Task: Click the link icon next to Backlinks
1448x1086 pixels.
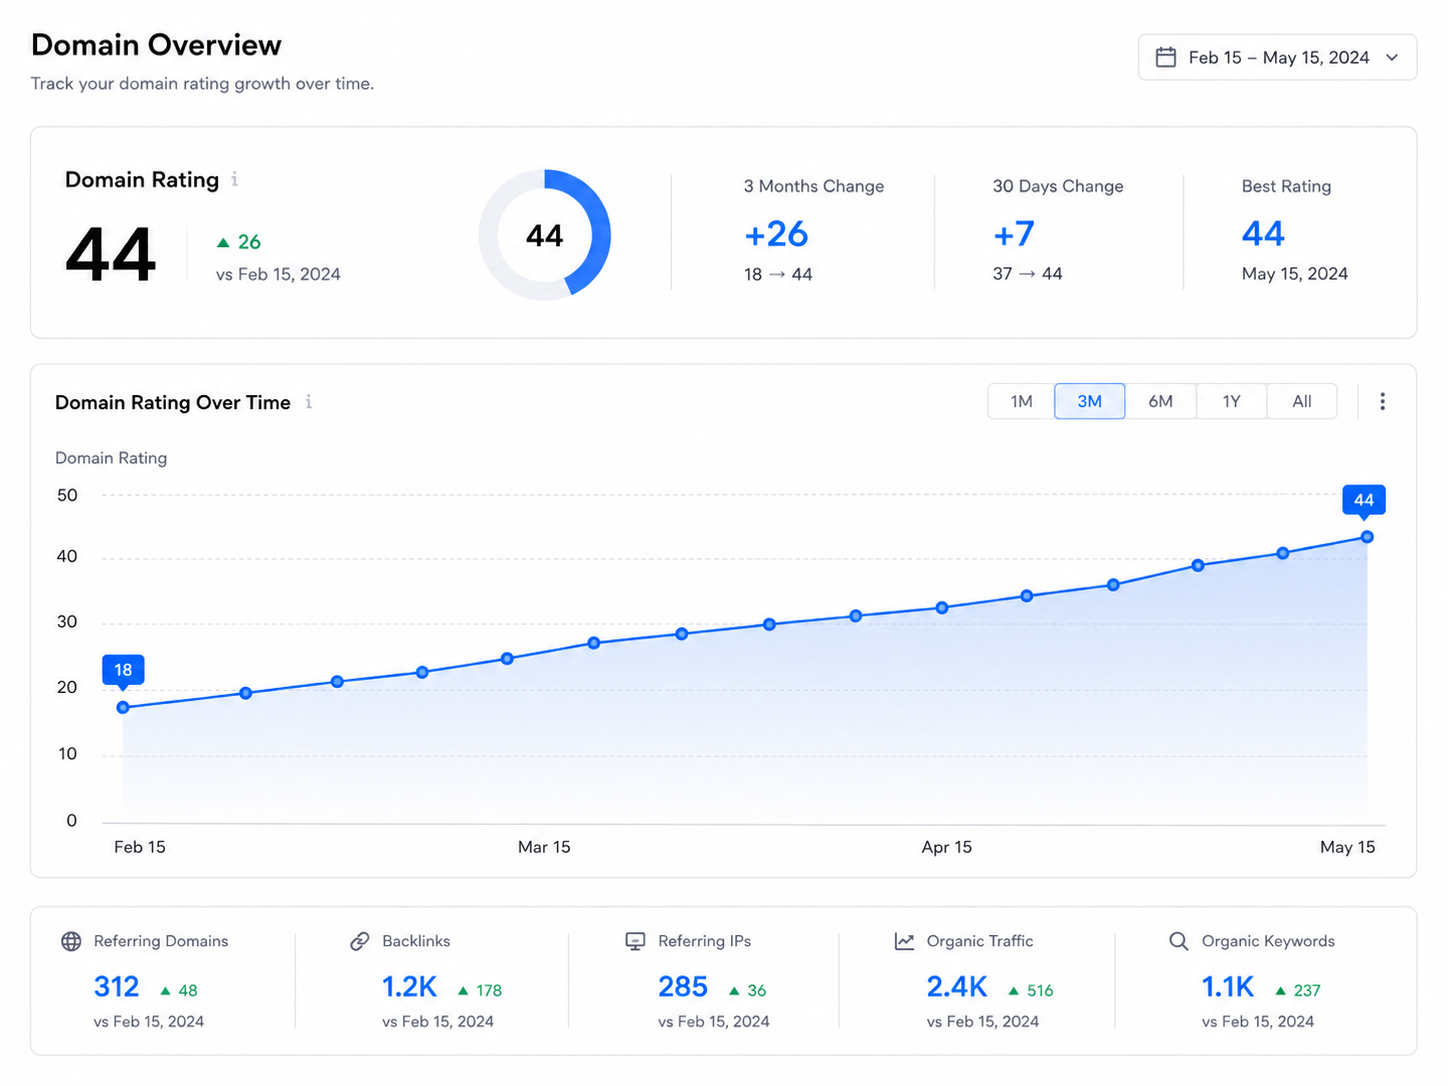Action: click(x=360, y=941)
